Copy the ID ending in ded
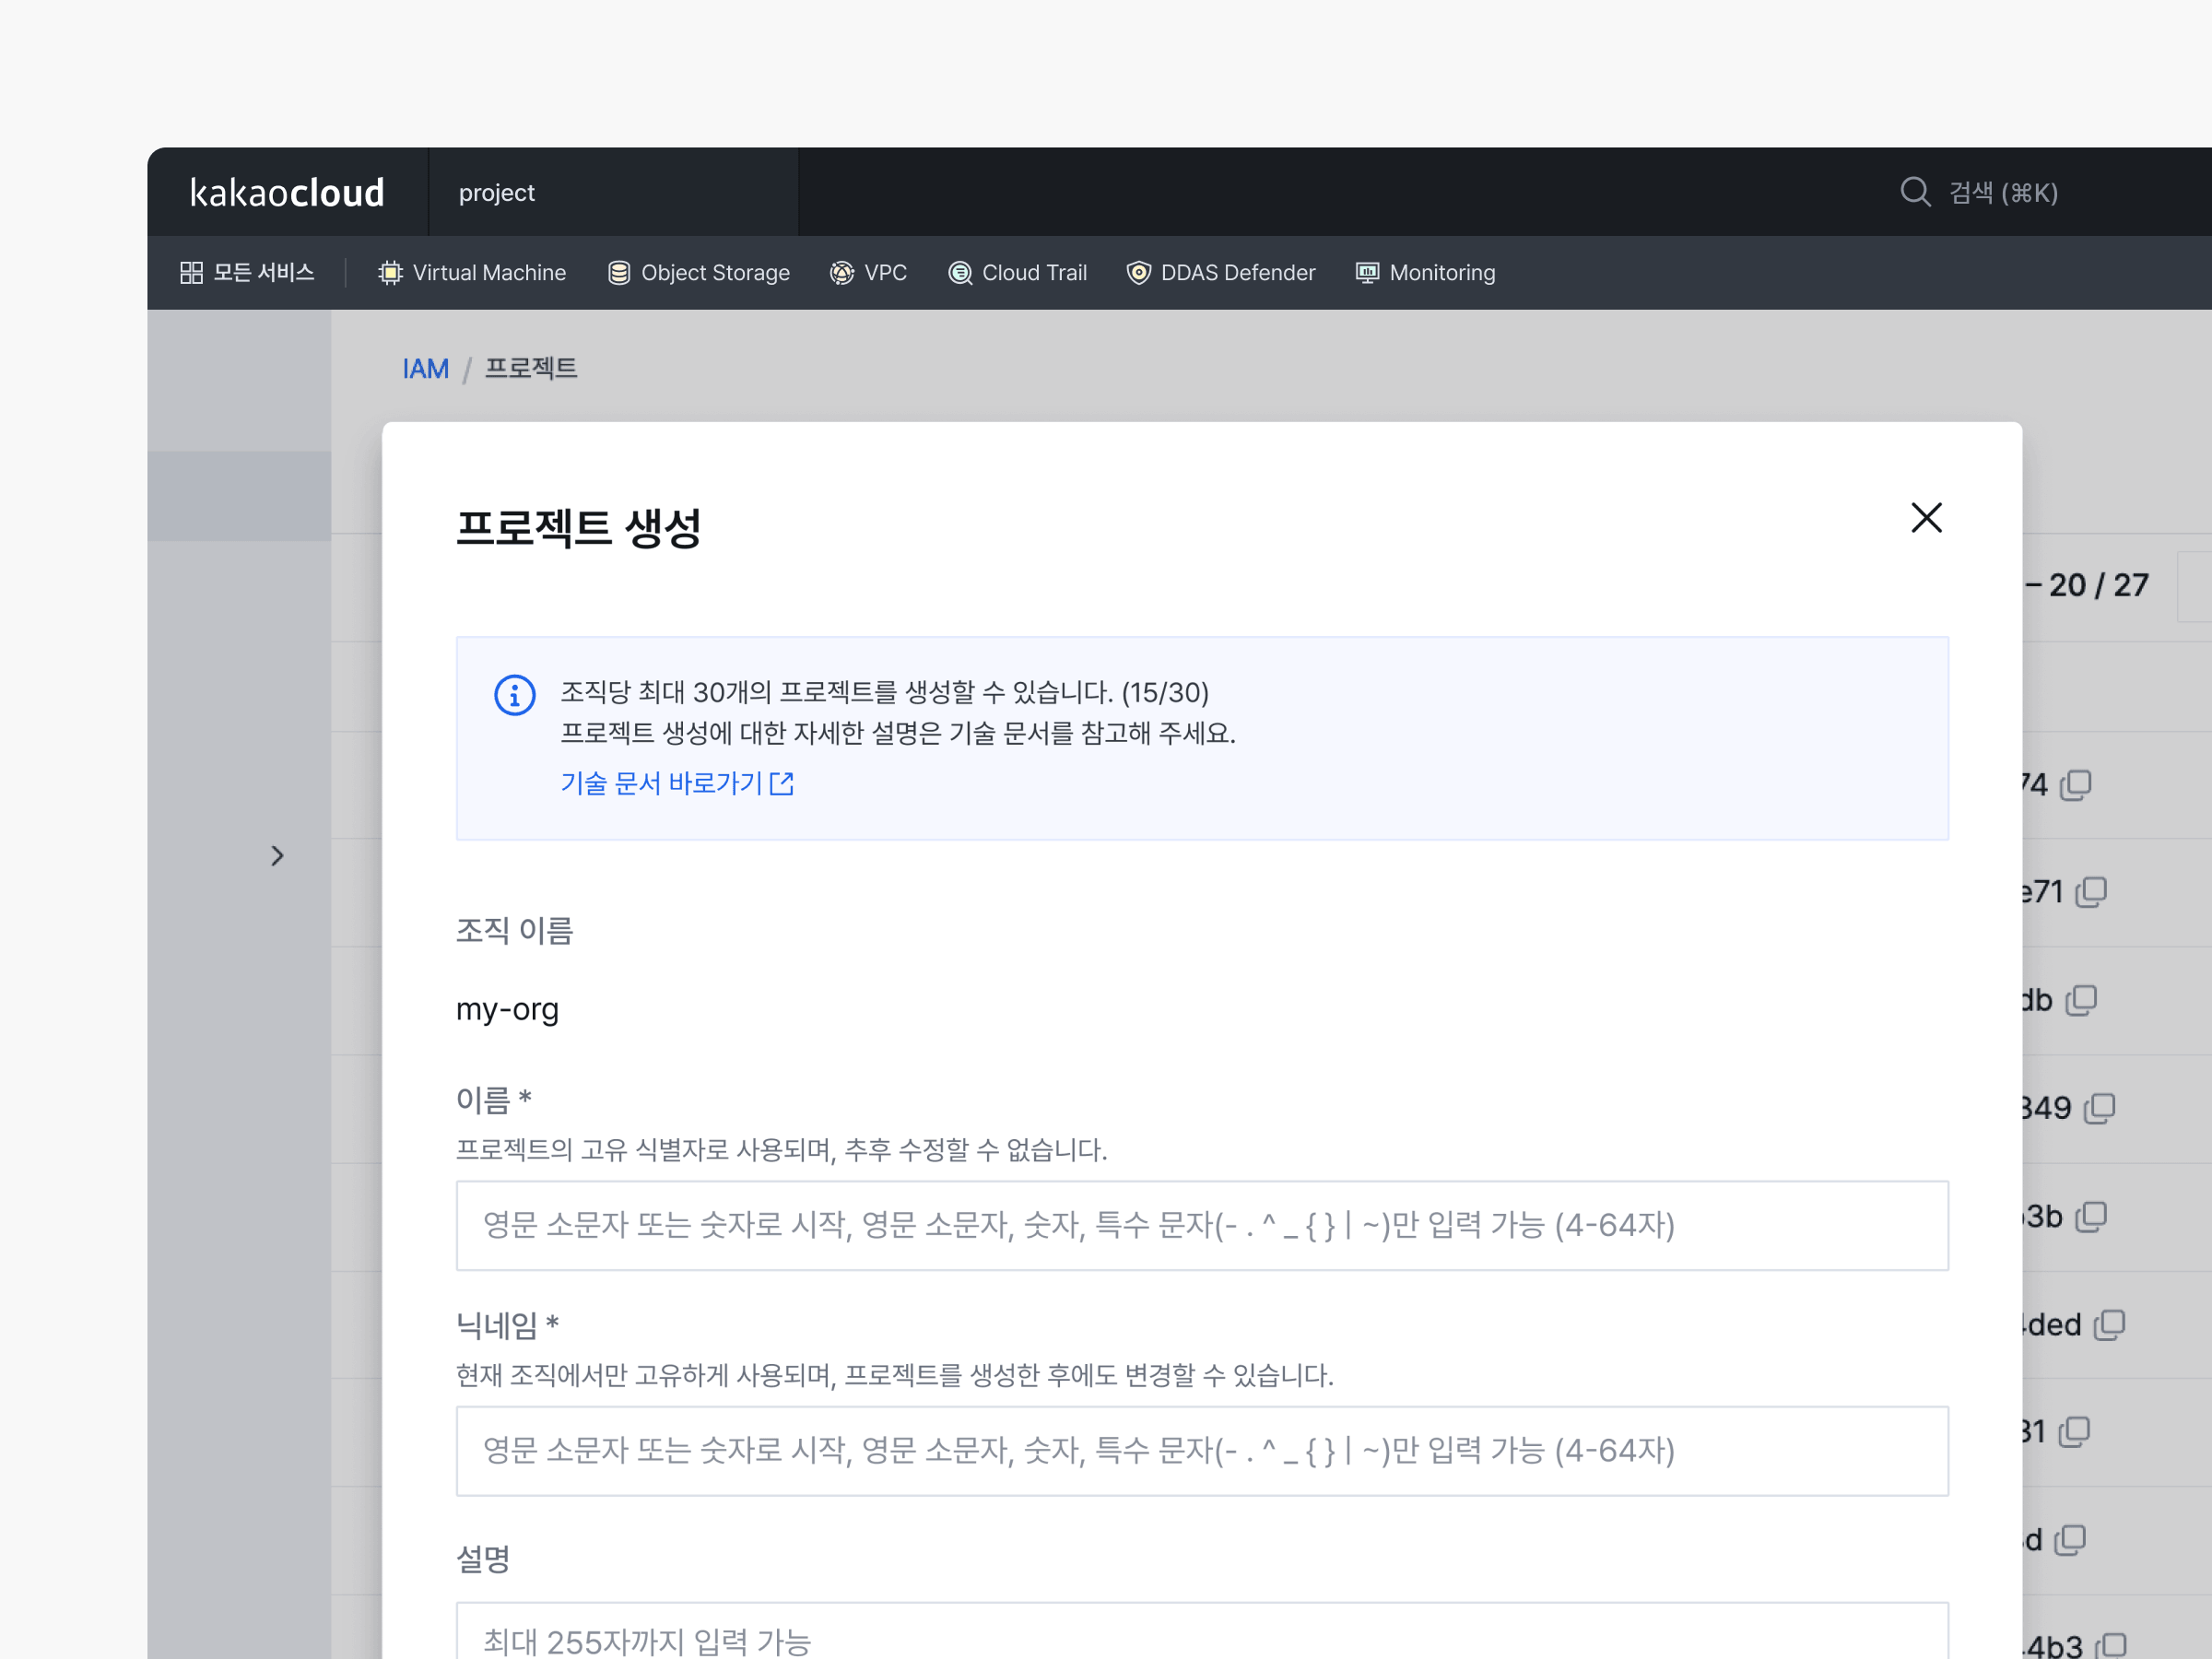 coord(2109,1324)
